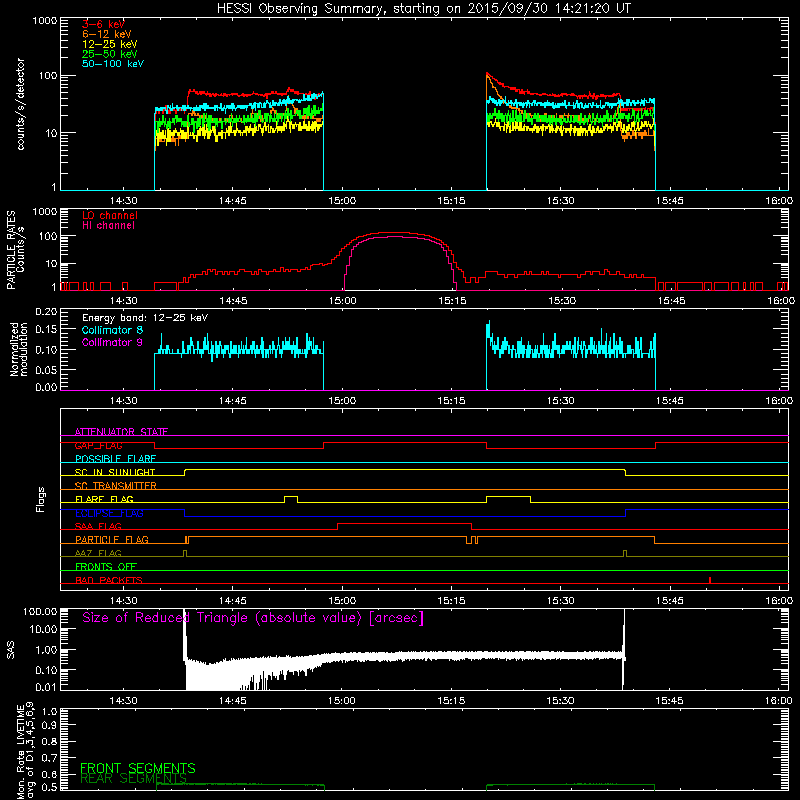This screenshot has width=800, height=800.
Task: Click the Normalized modulation axis label
Action: click(x=19, y=349)
